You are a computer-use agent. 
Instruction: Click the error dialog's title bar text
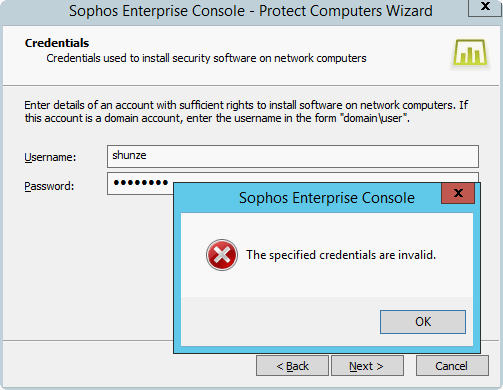click(x=327, y=198)
